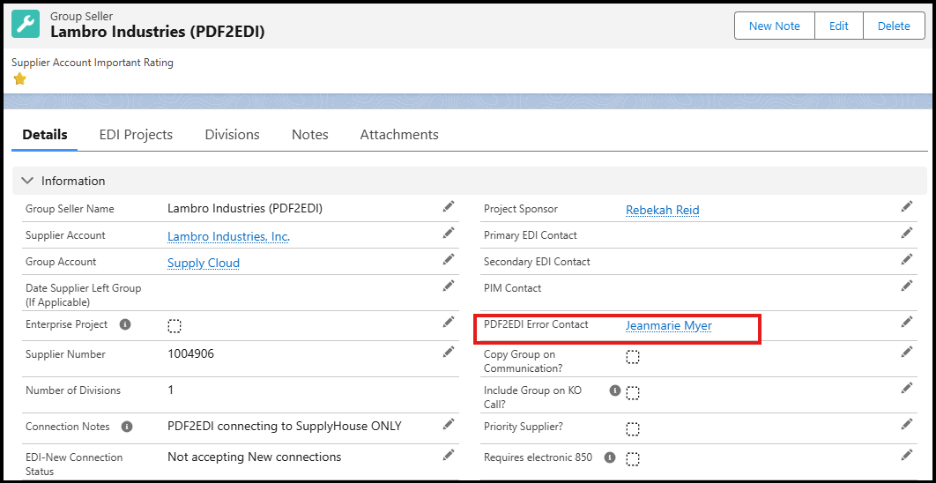Edit Priority Supplier via pencil icon
The height and width of the screenshot is (483, 936).
tap(907, 424)
